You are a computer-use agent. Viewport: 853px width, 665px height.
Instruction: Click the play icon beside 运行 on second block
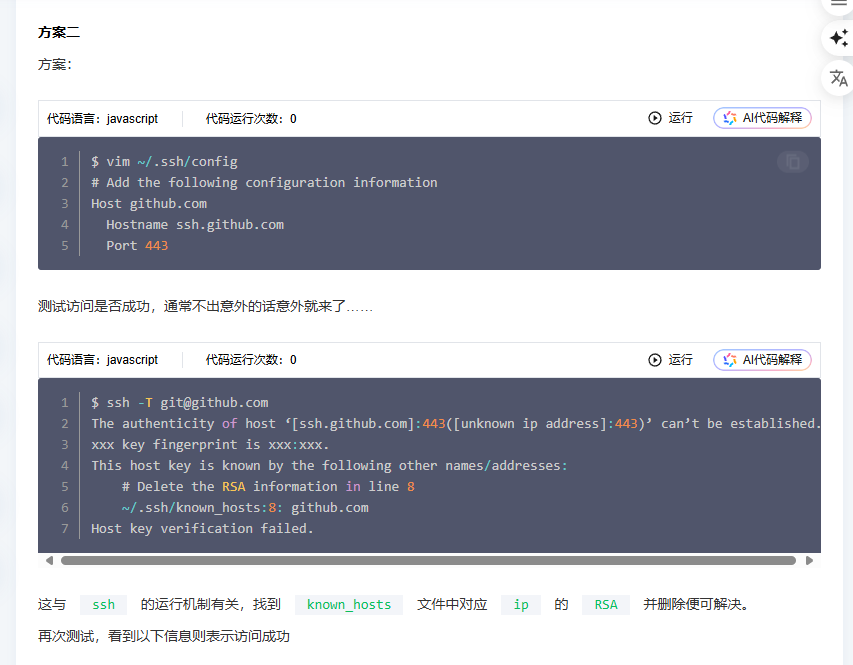(654, 359)
